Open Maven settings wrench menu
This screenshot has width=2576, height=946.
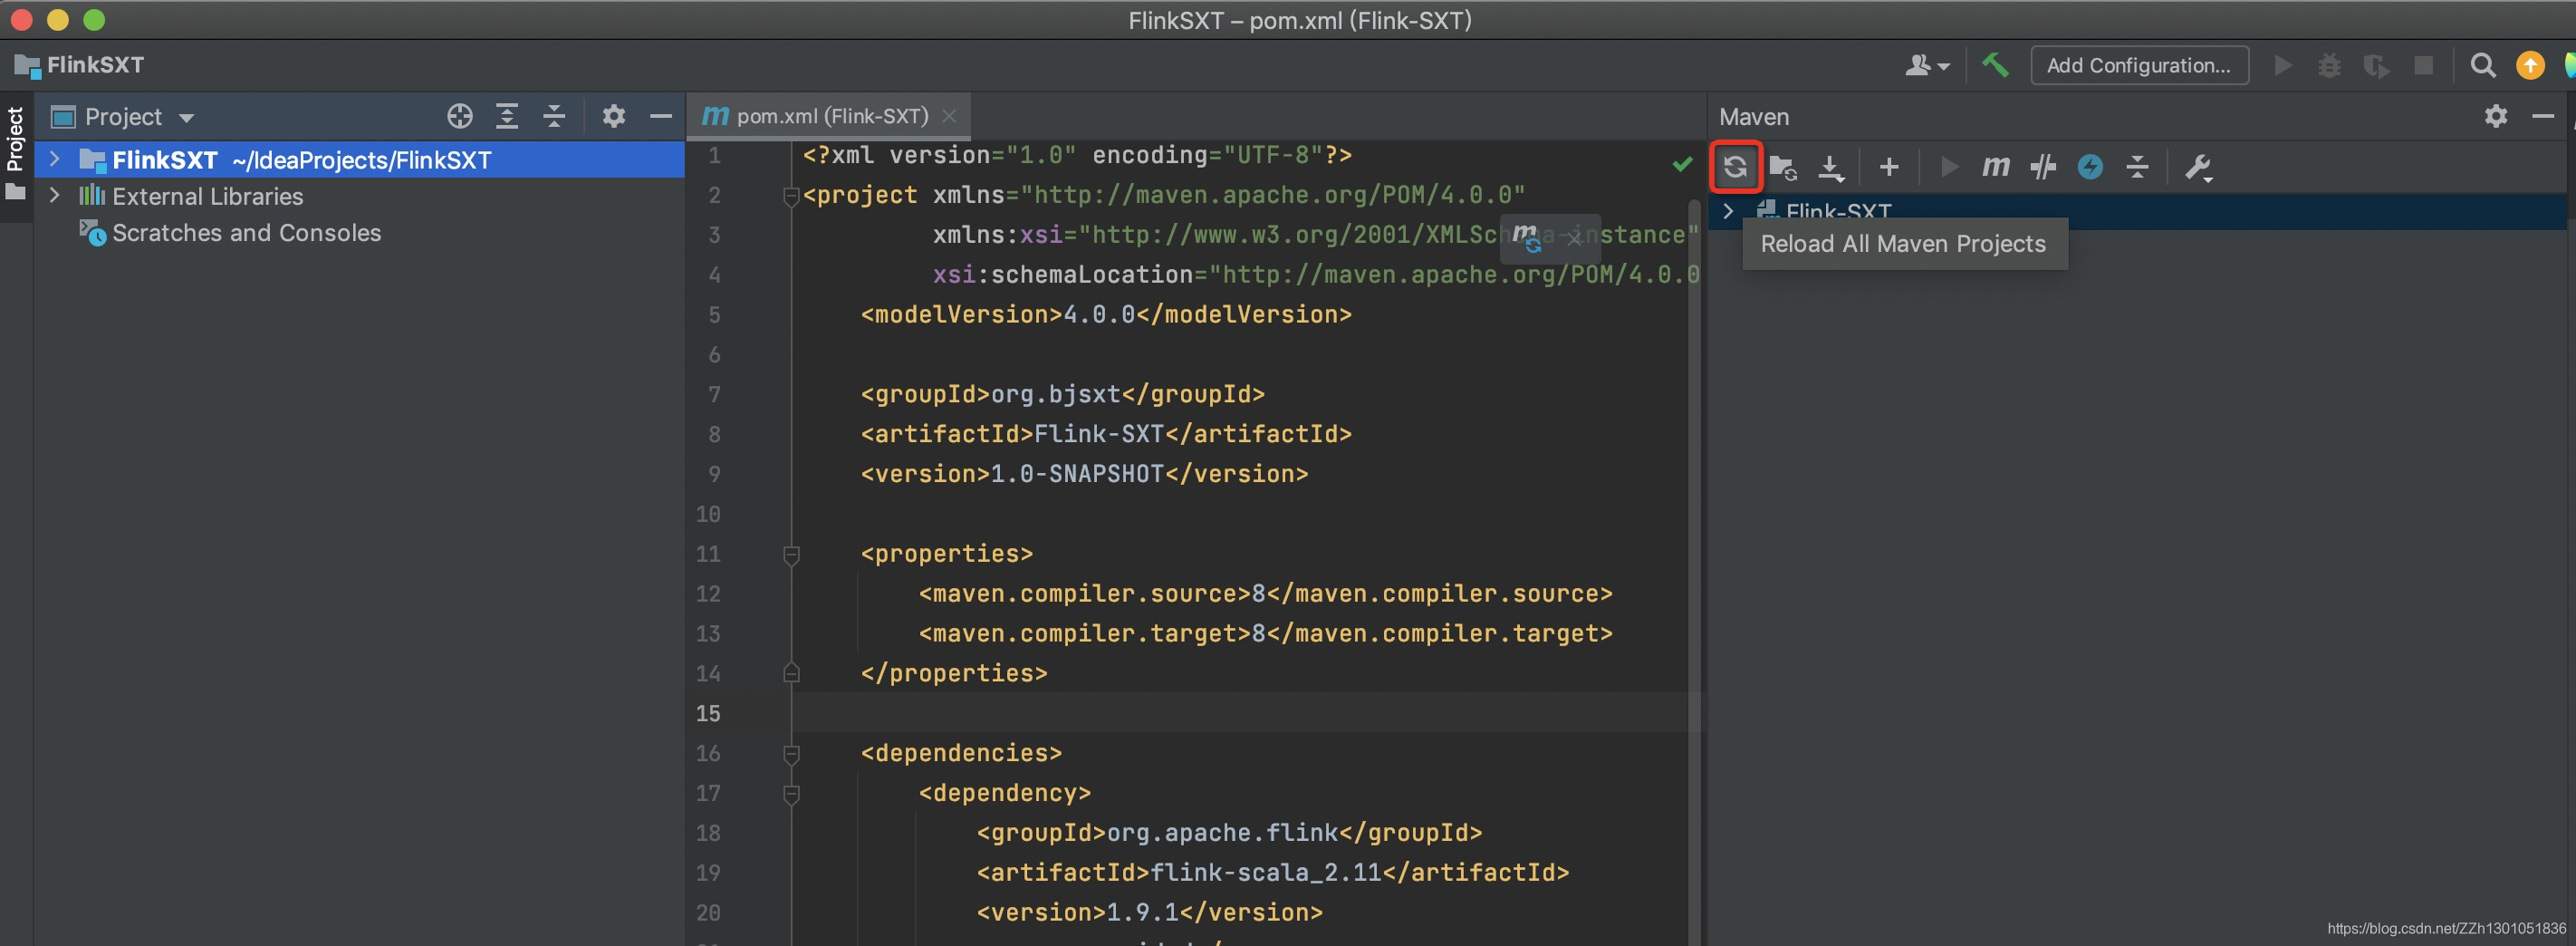coord(2198,167)
